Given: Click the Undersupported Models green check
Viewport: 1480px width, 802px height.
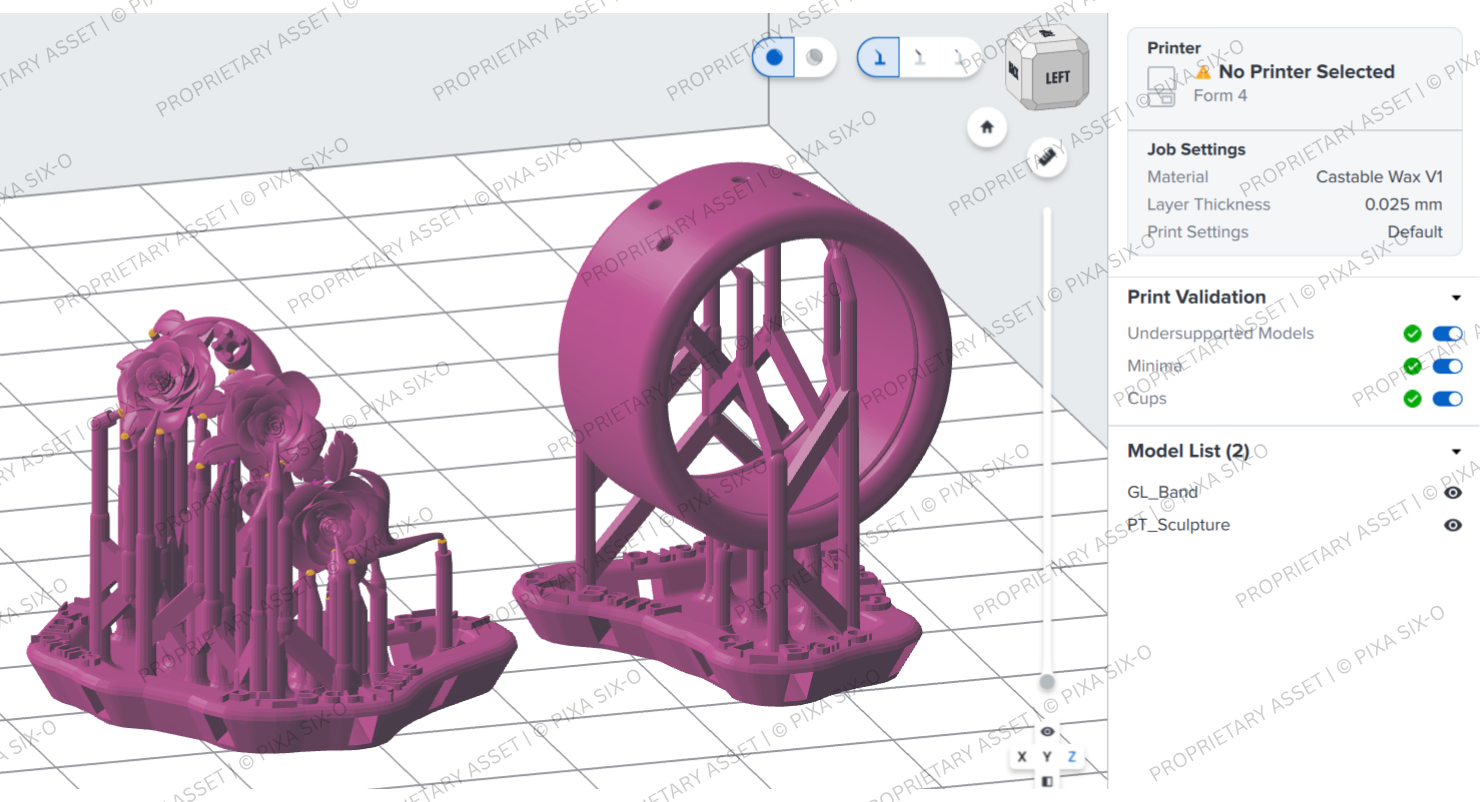Looking at the screenshot, I should coord(1412,334).
